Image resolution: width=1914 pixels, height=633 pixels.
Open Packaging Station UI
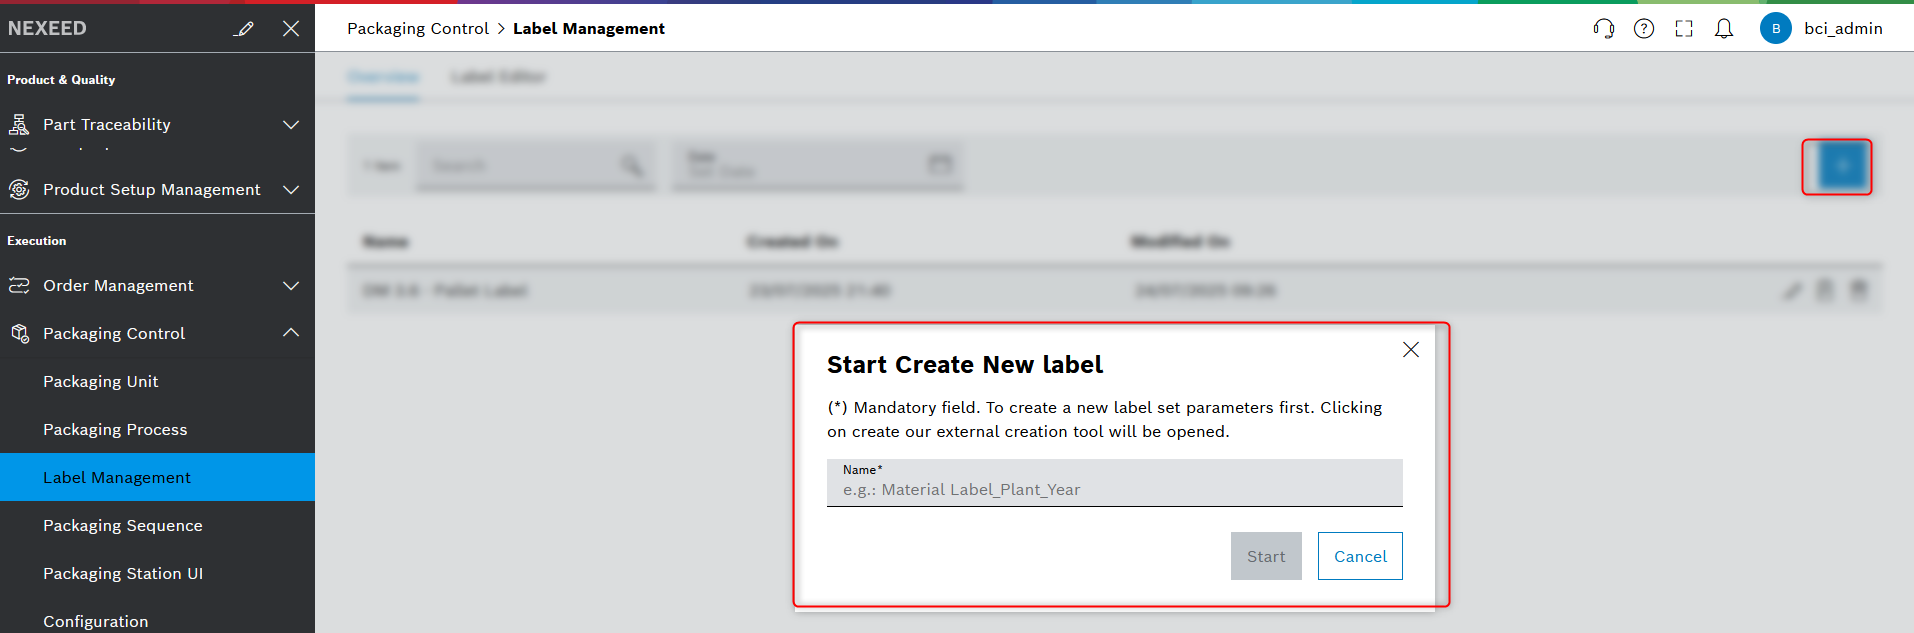click(122, 573)
